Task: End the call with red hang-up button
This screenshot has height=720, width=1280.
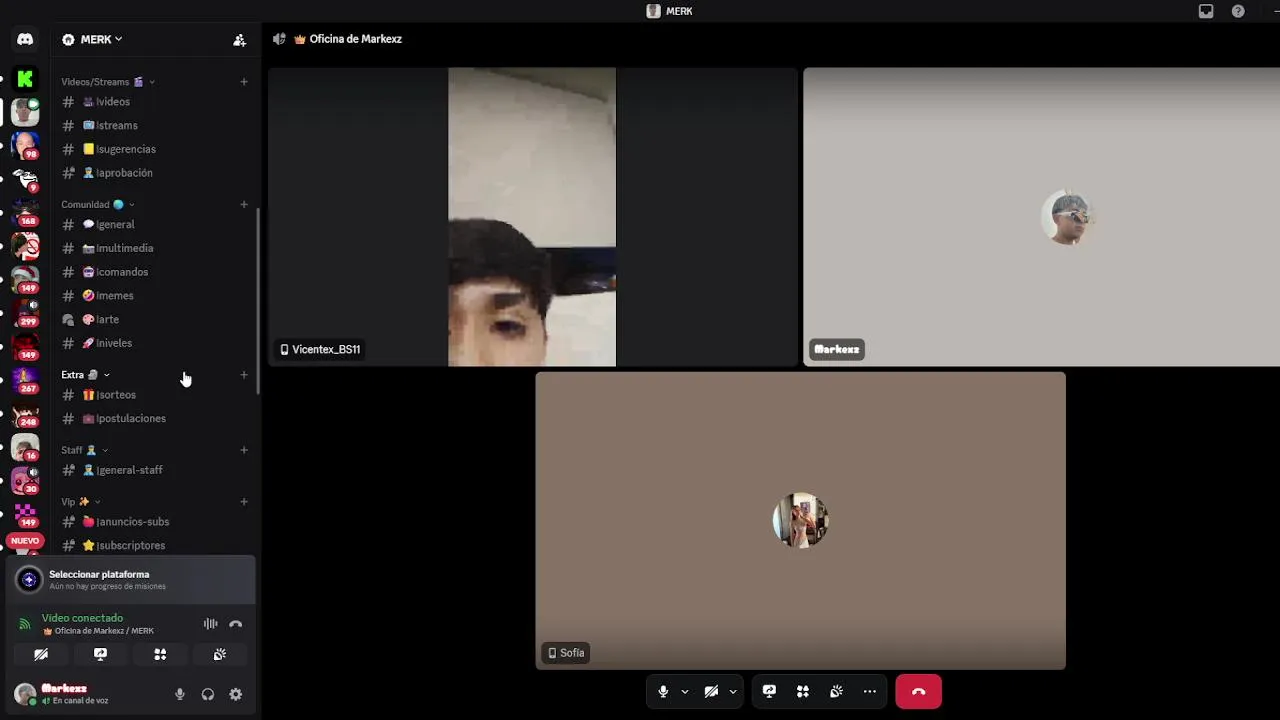Action: 918,691
